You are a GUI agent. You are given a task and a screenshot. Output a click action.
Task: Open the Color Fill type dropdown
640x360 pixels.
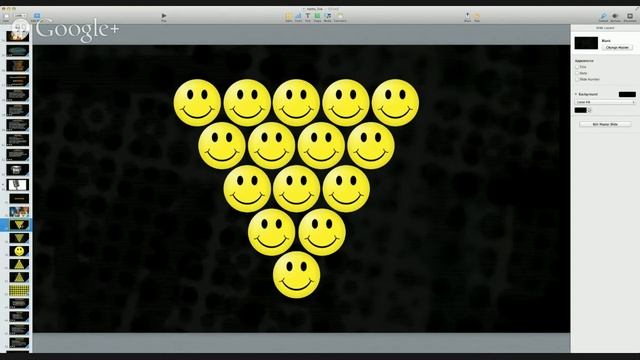pyautogui.click(x=605, y=102)
